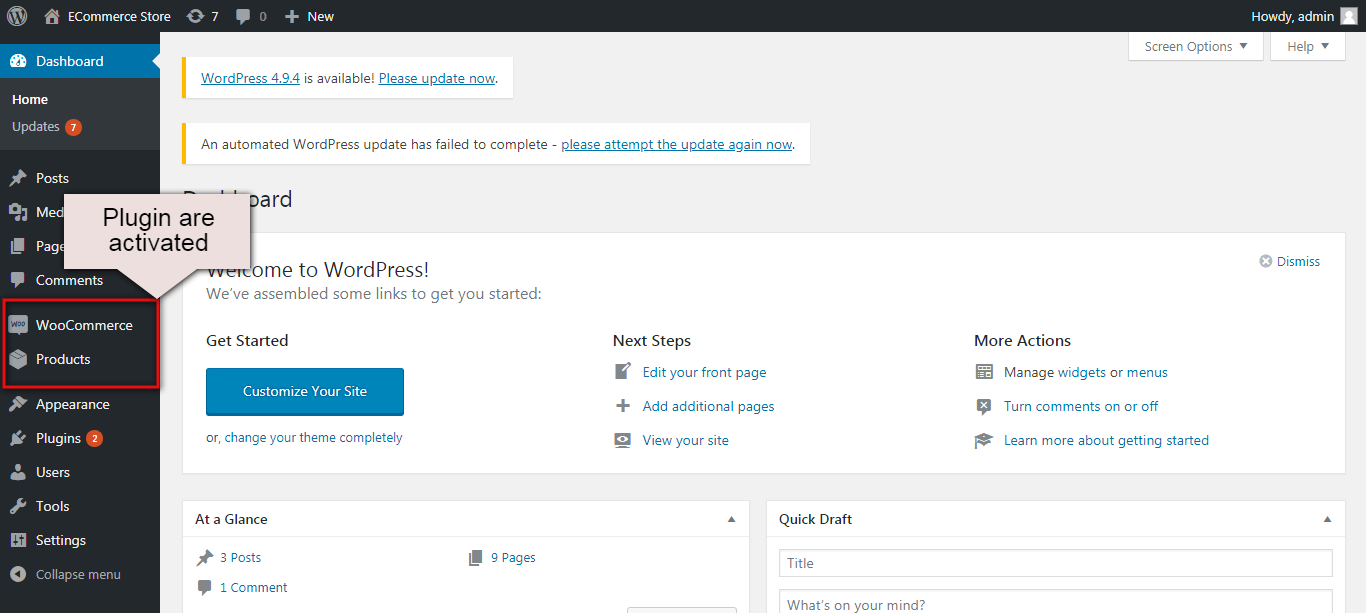Click the Quick Draft Title field
The image size is (1366, 613).
(1055, 563)
